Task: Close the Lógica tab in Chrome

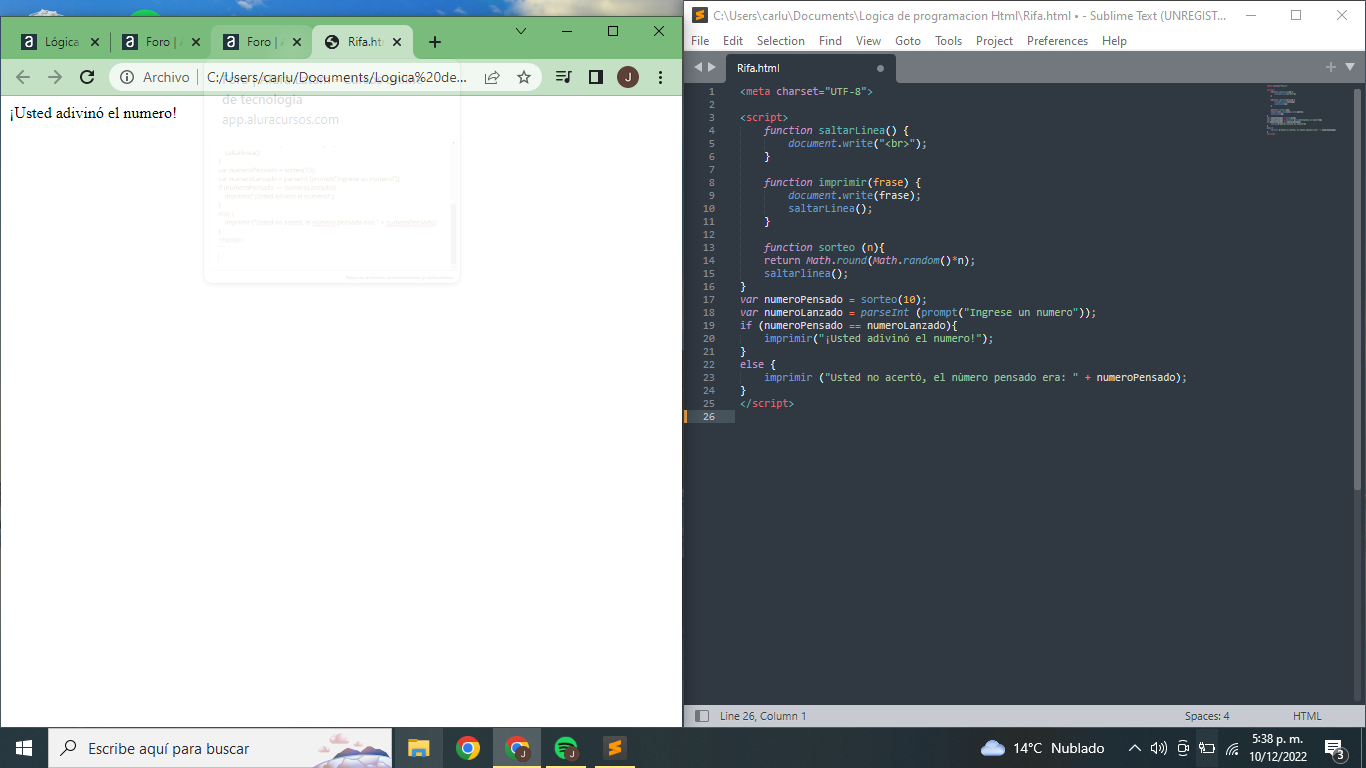Action: click(x=95, y=42)
